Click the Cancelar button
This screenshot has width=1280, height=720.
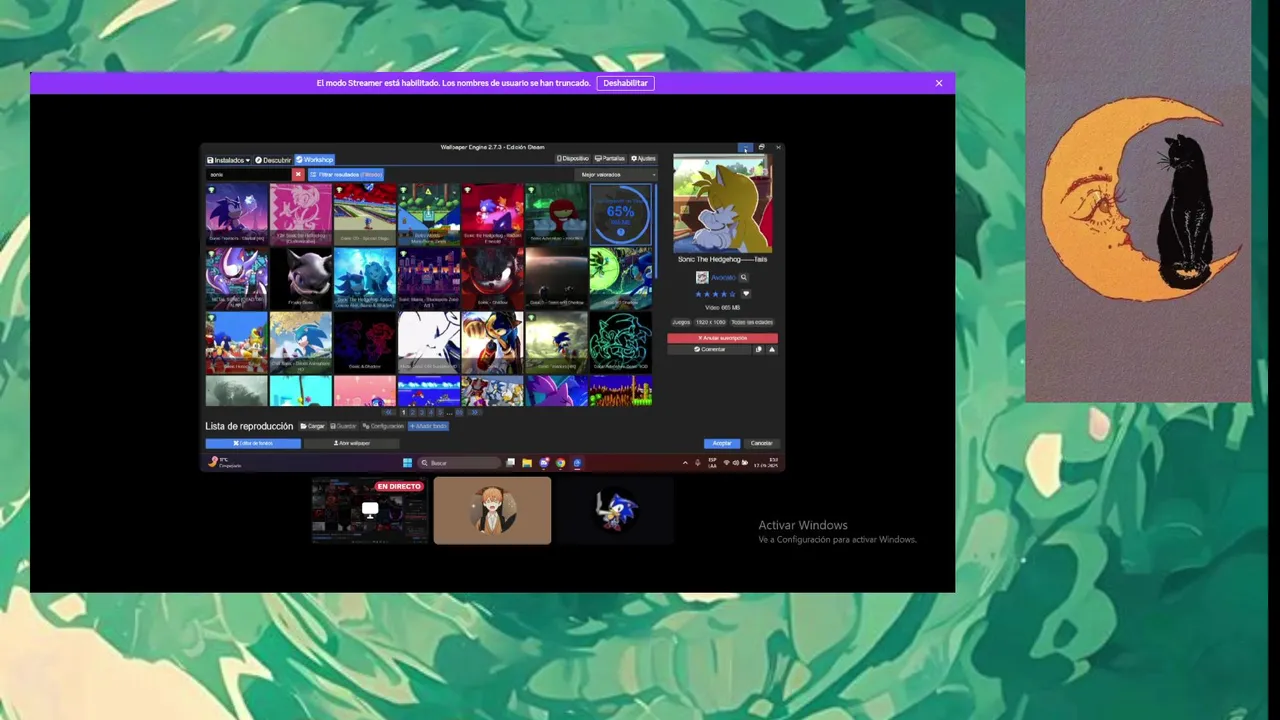(x=762, y=443)
